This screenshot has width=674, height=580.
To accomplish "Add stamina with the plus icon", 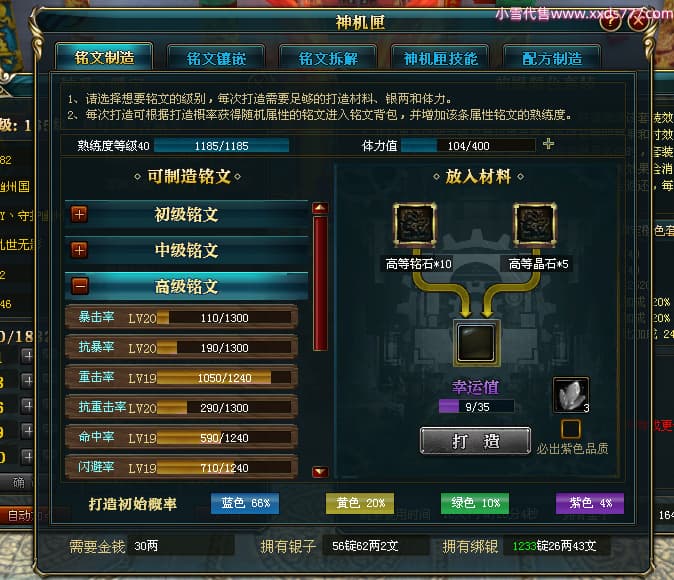I will click(x=548, y=144).
